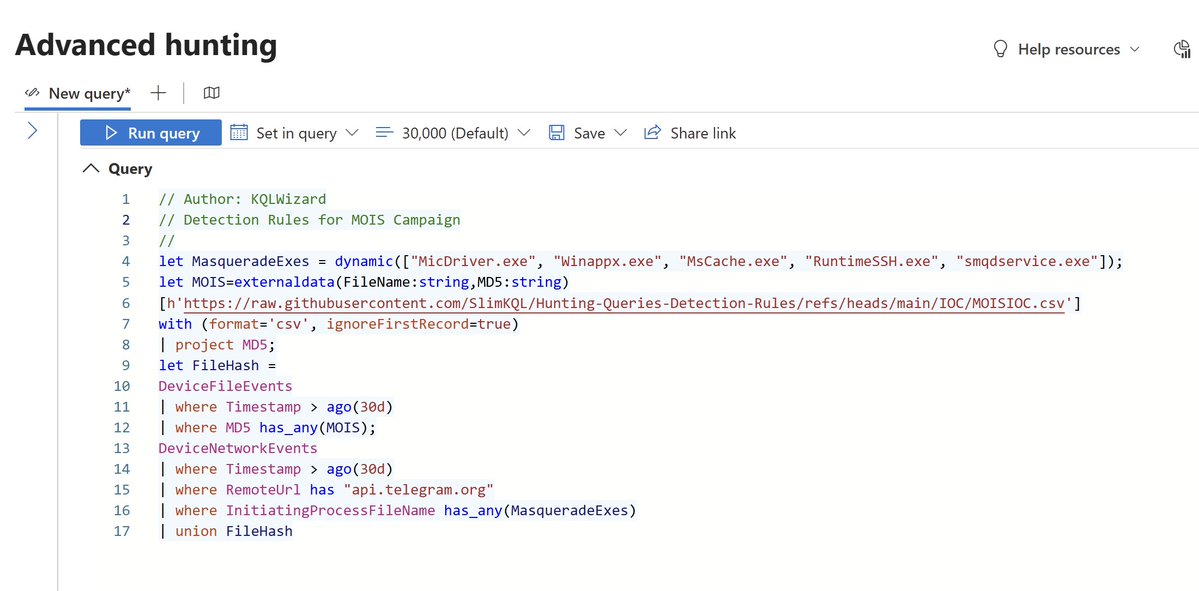Open the schema reference map icon
The image size is (1199, 591).
(212, 93)
